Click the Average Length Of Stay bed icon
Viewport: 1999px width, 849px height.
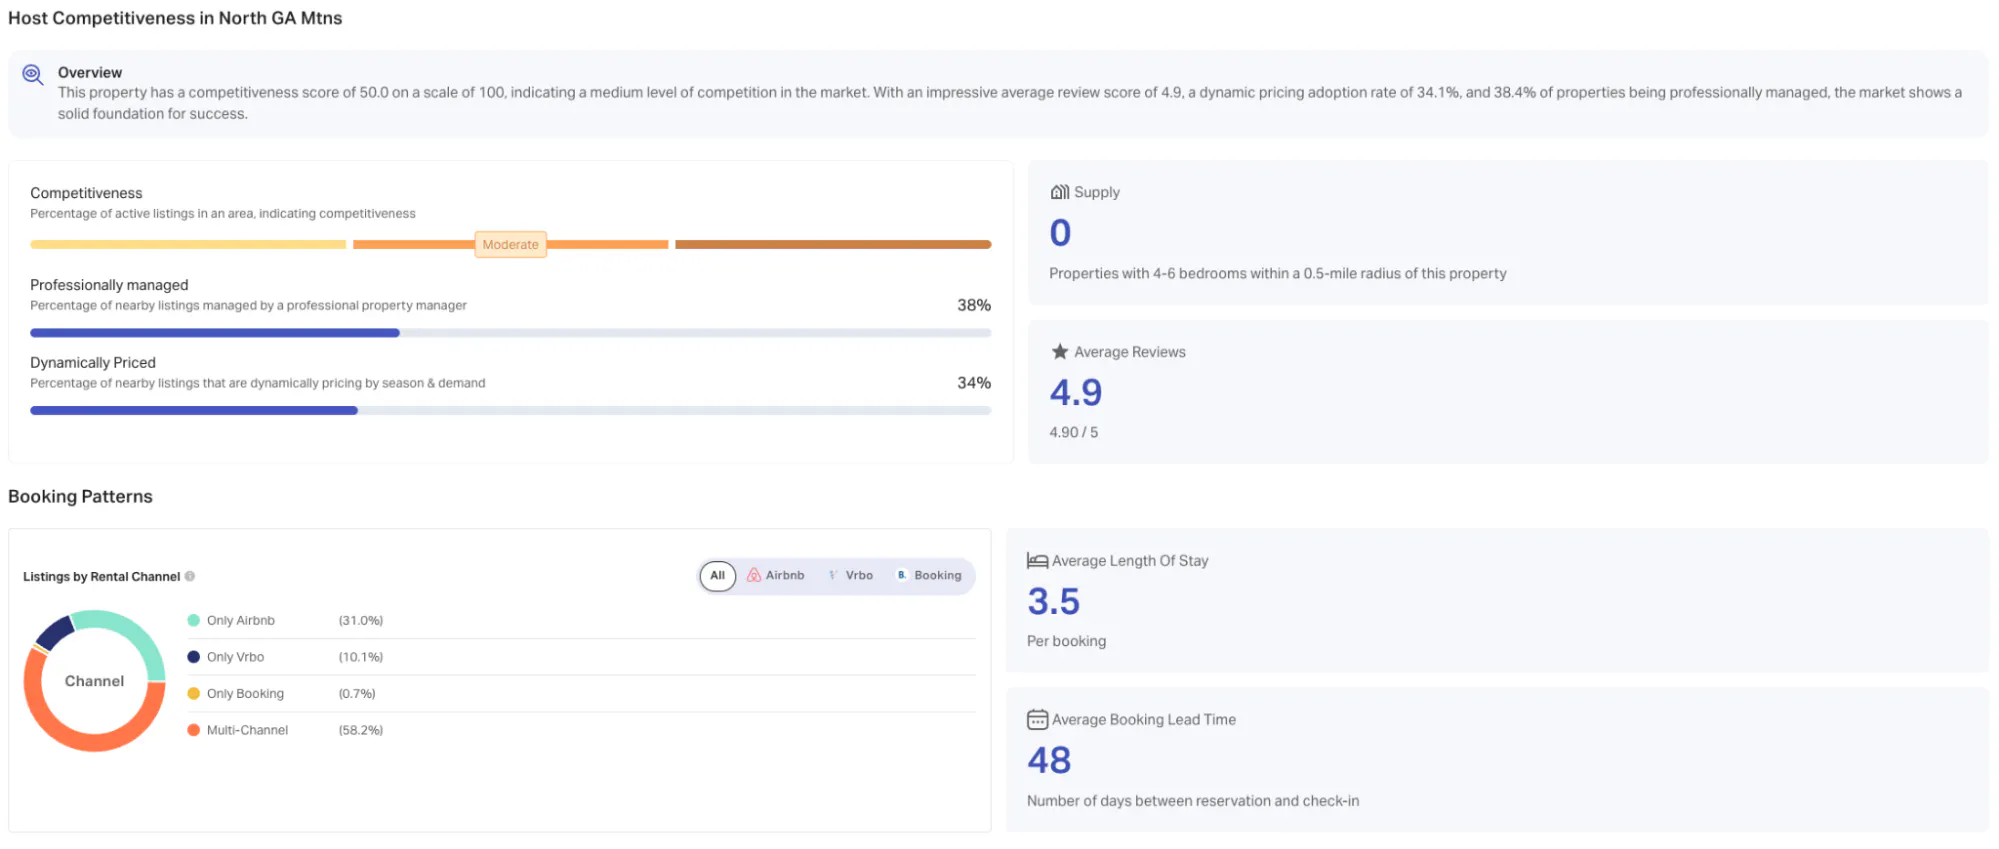click(x=1037, y=561)
